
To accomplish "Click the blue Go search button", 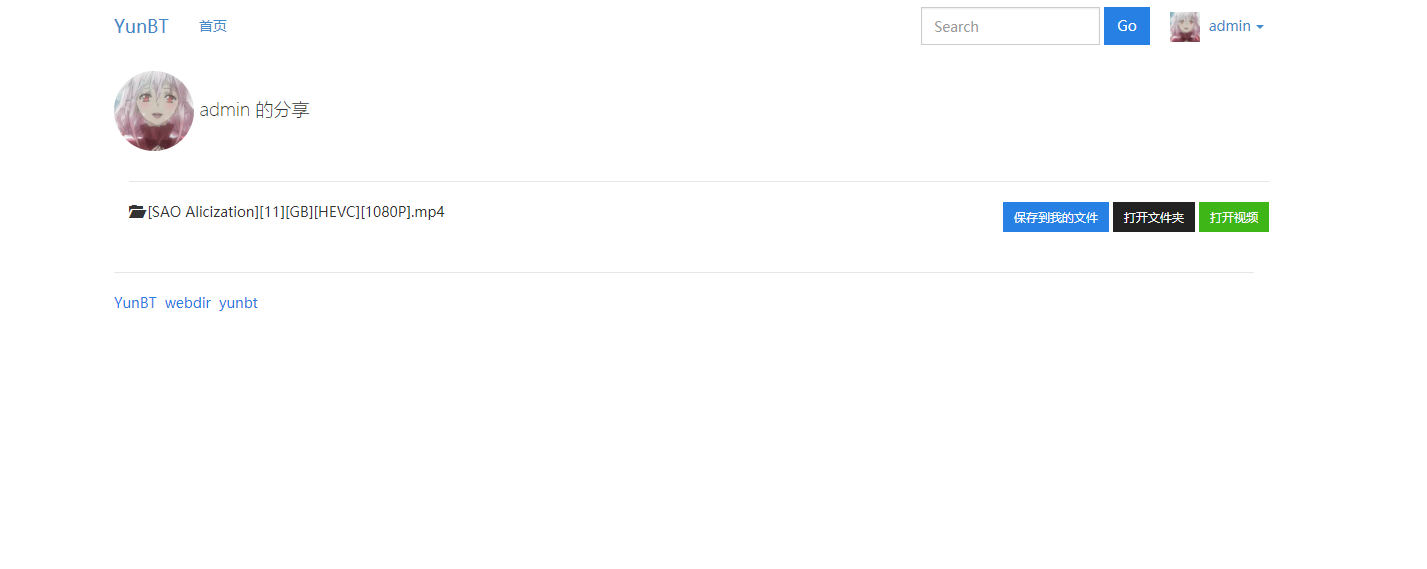I will click(1127, 26).
